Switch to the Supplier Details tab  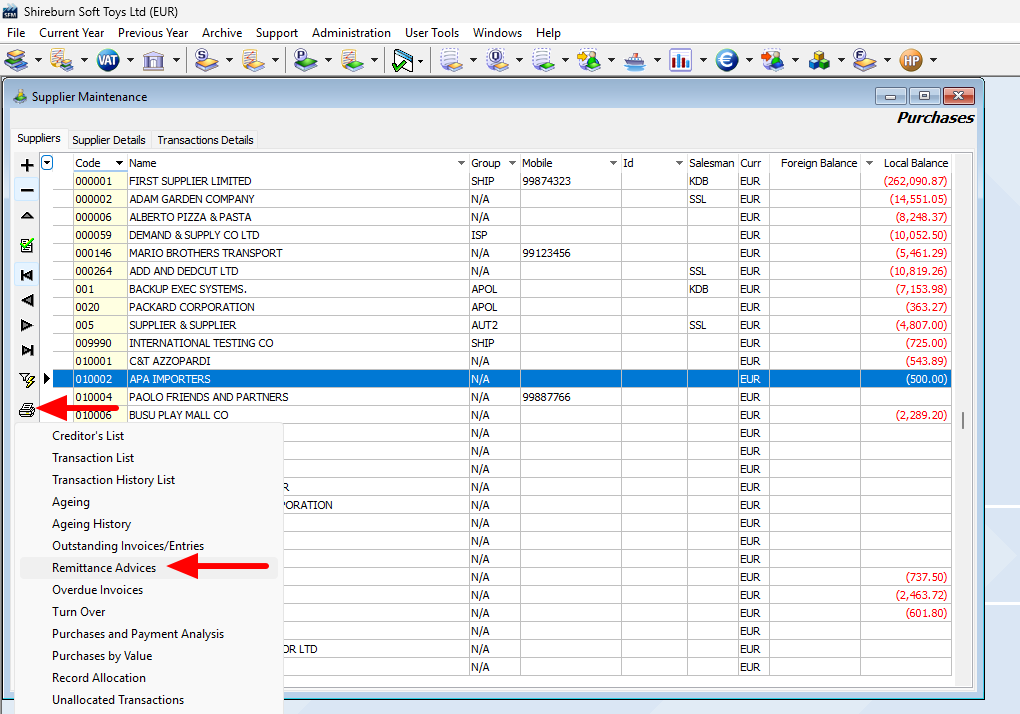[x=109, y=140]
